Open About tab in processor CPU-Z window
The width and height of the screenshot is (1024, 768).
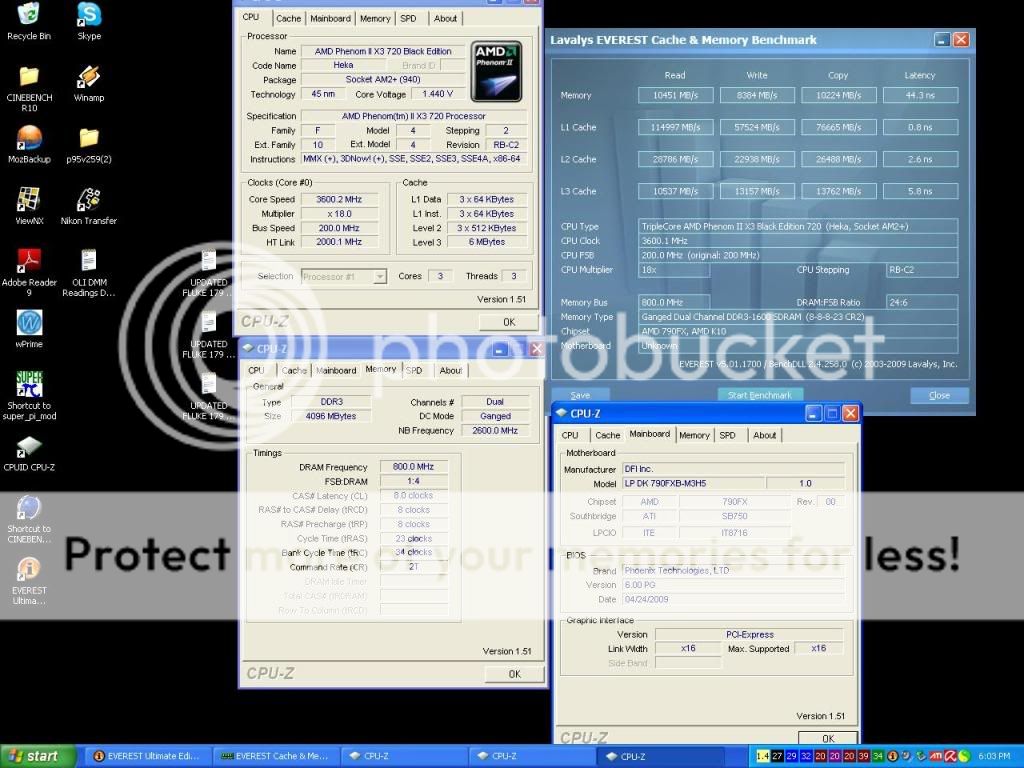click(x=445, y=18)
